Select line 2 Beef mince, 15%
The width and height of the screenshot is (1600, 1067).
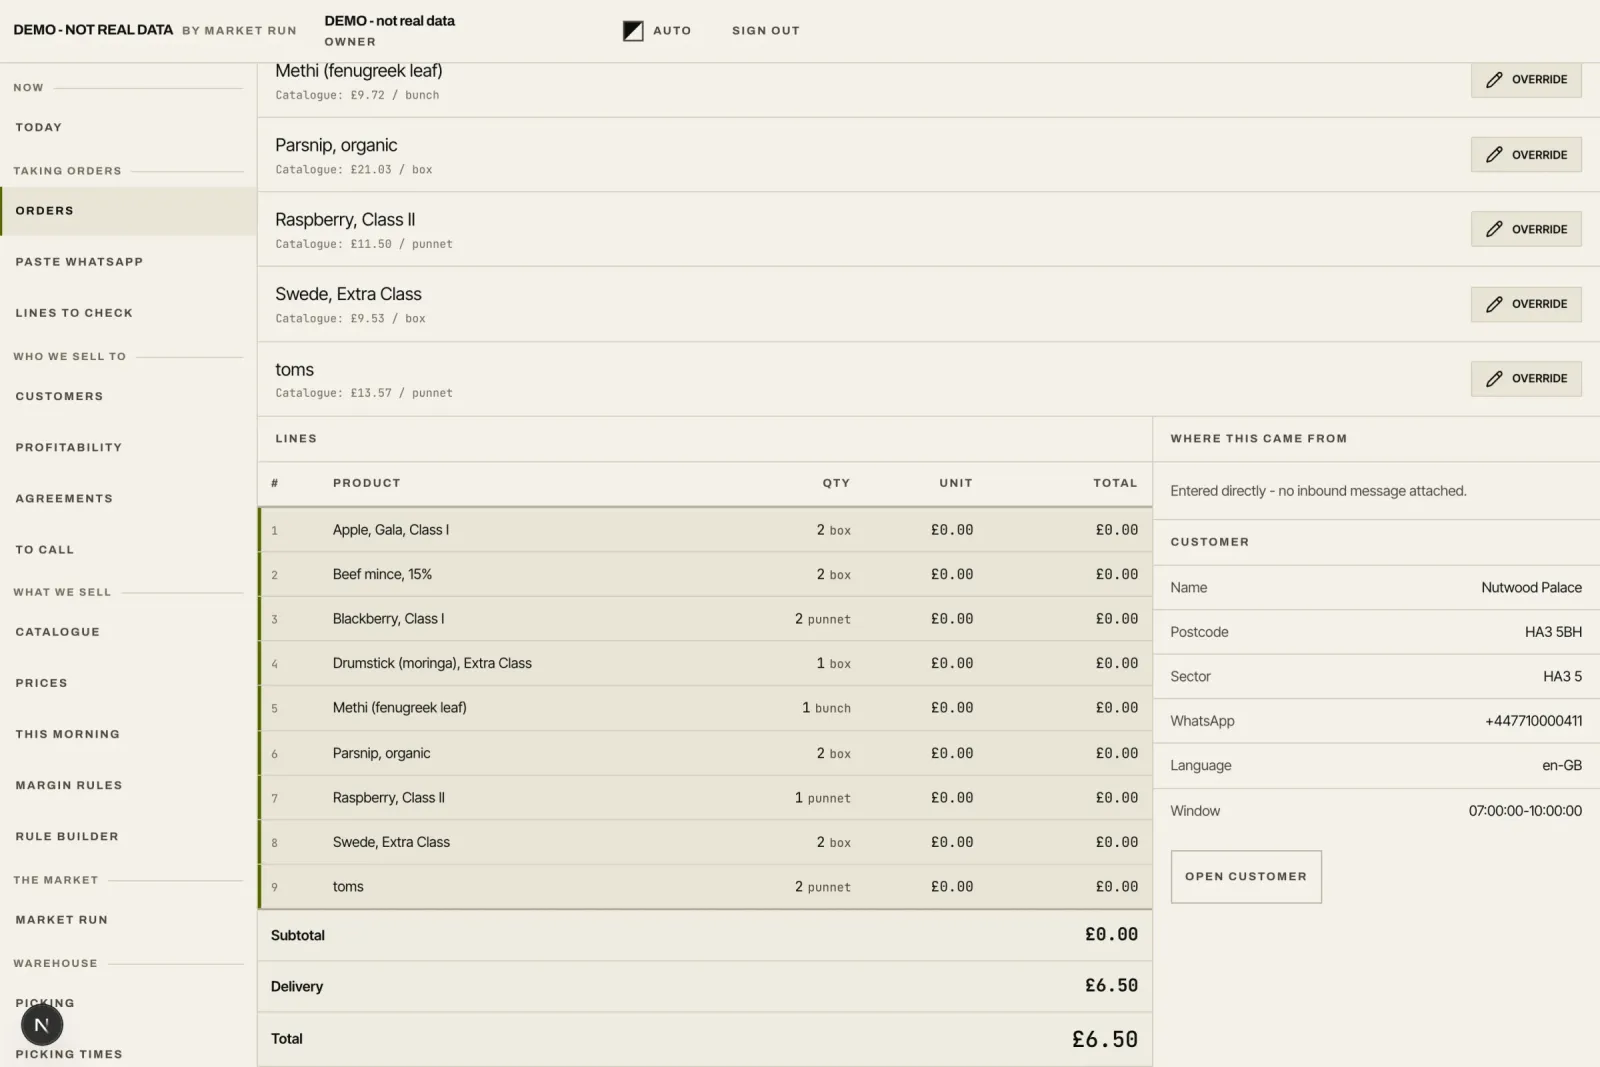[705, 574]
